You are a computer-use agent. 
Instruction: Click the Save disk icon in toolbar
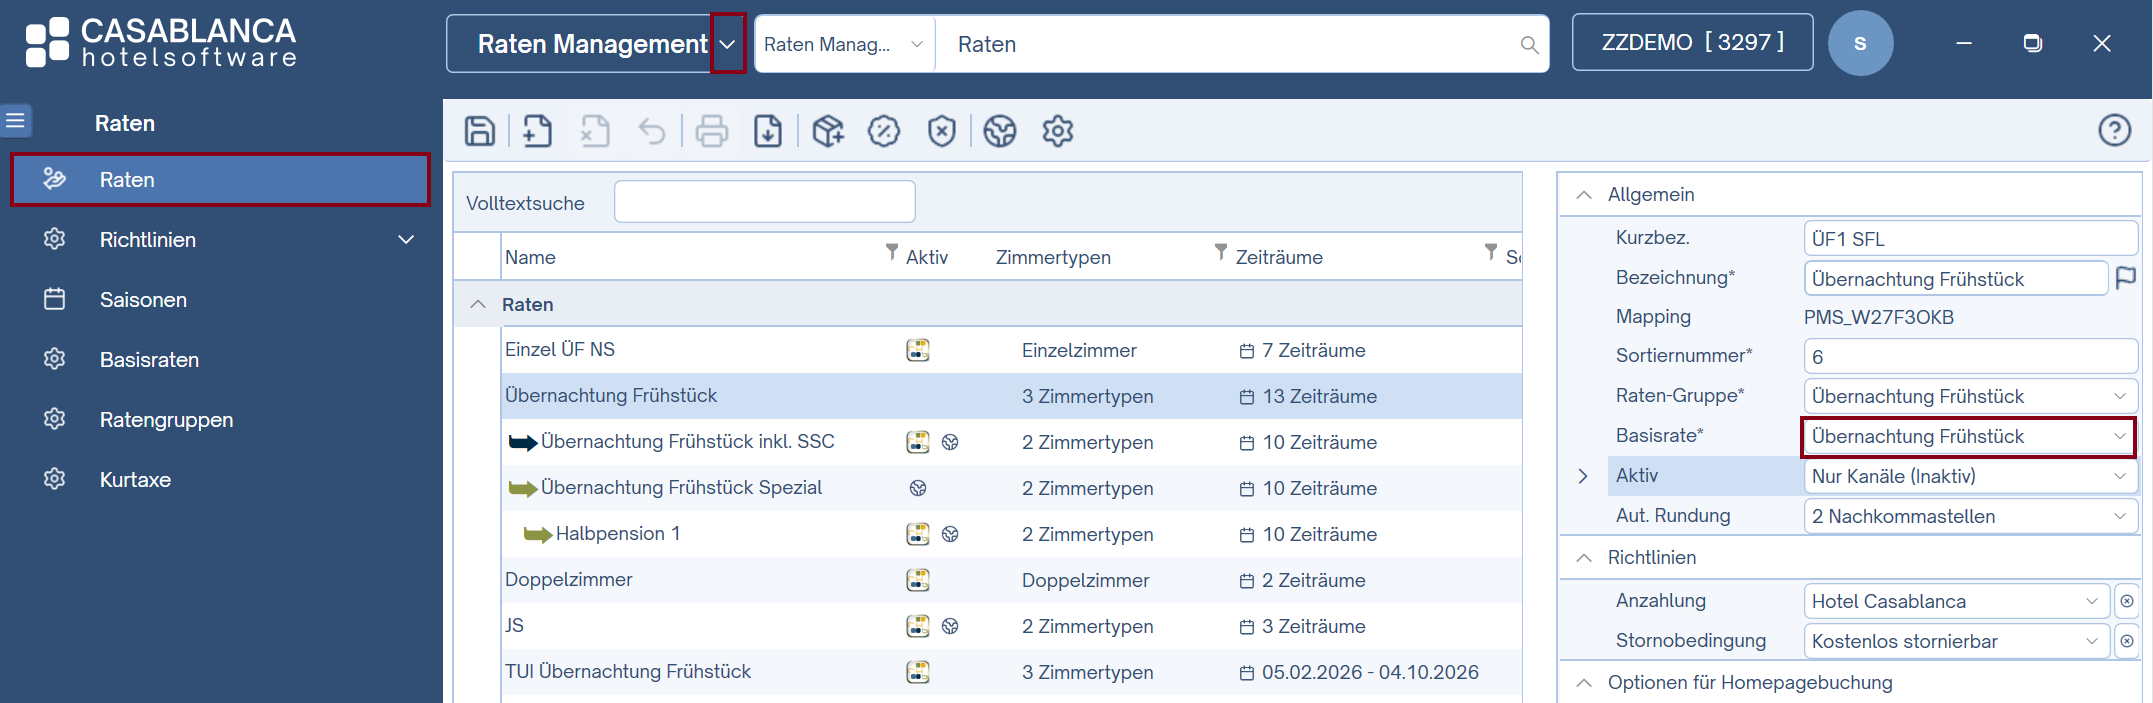480,131
